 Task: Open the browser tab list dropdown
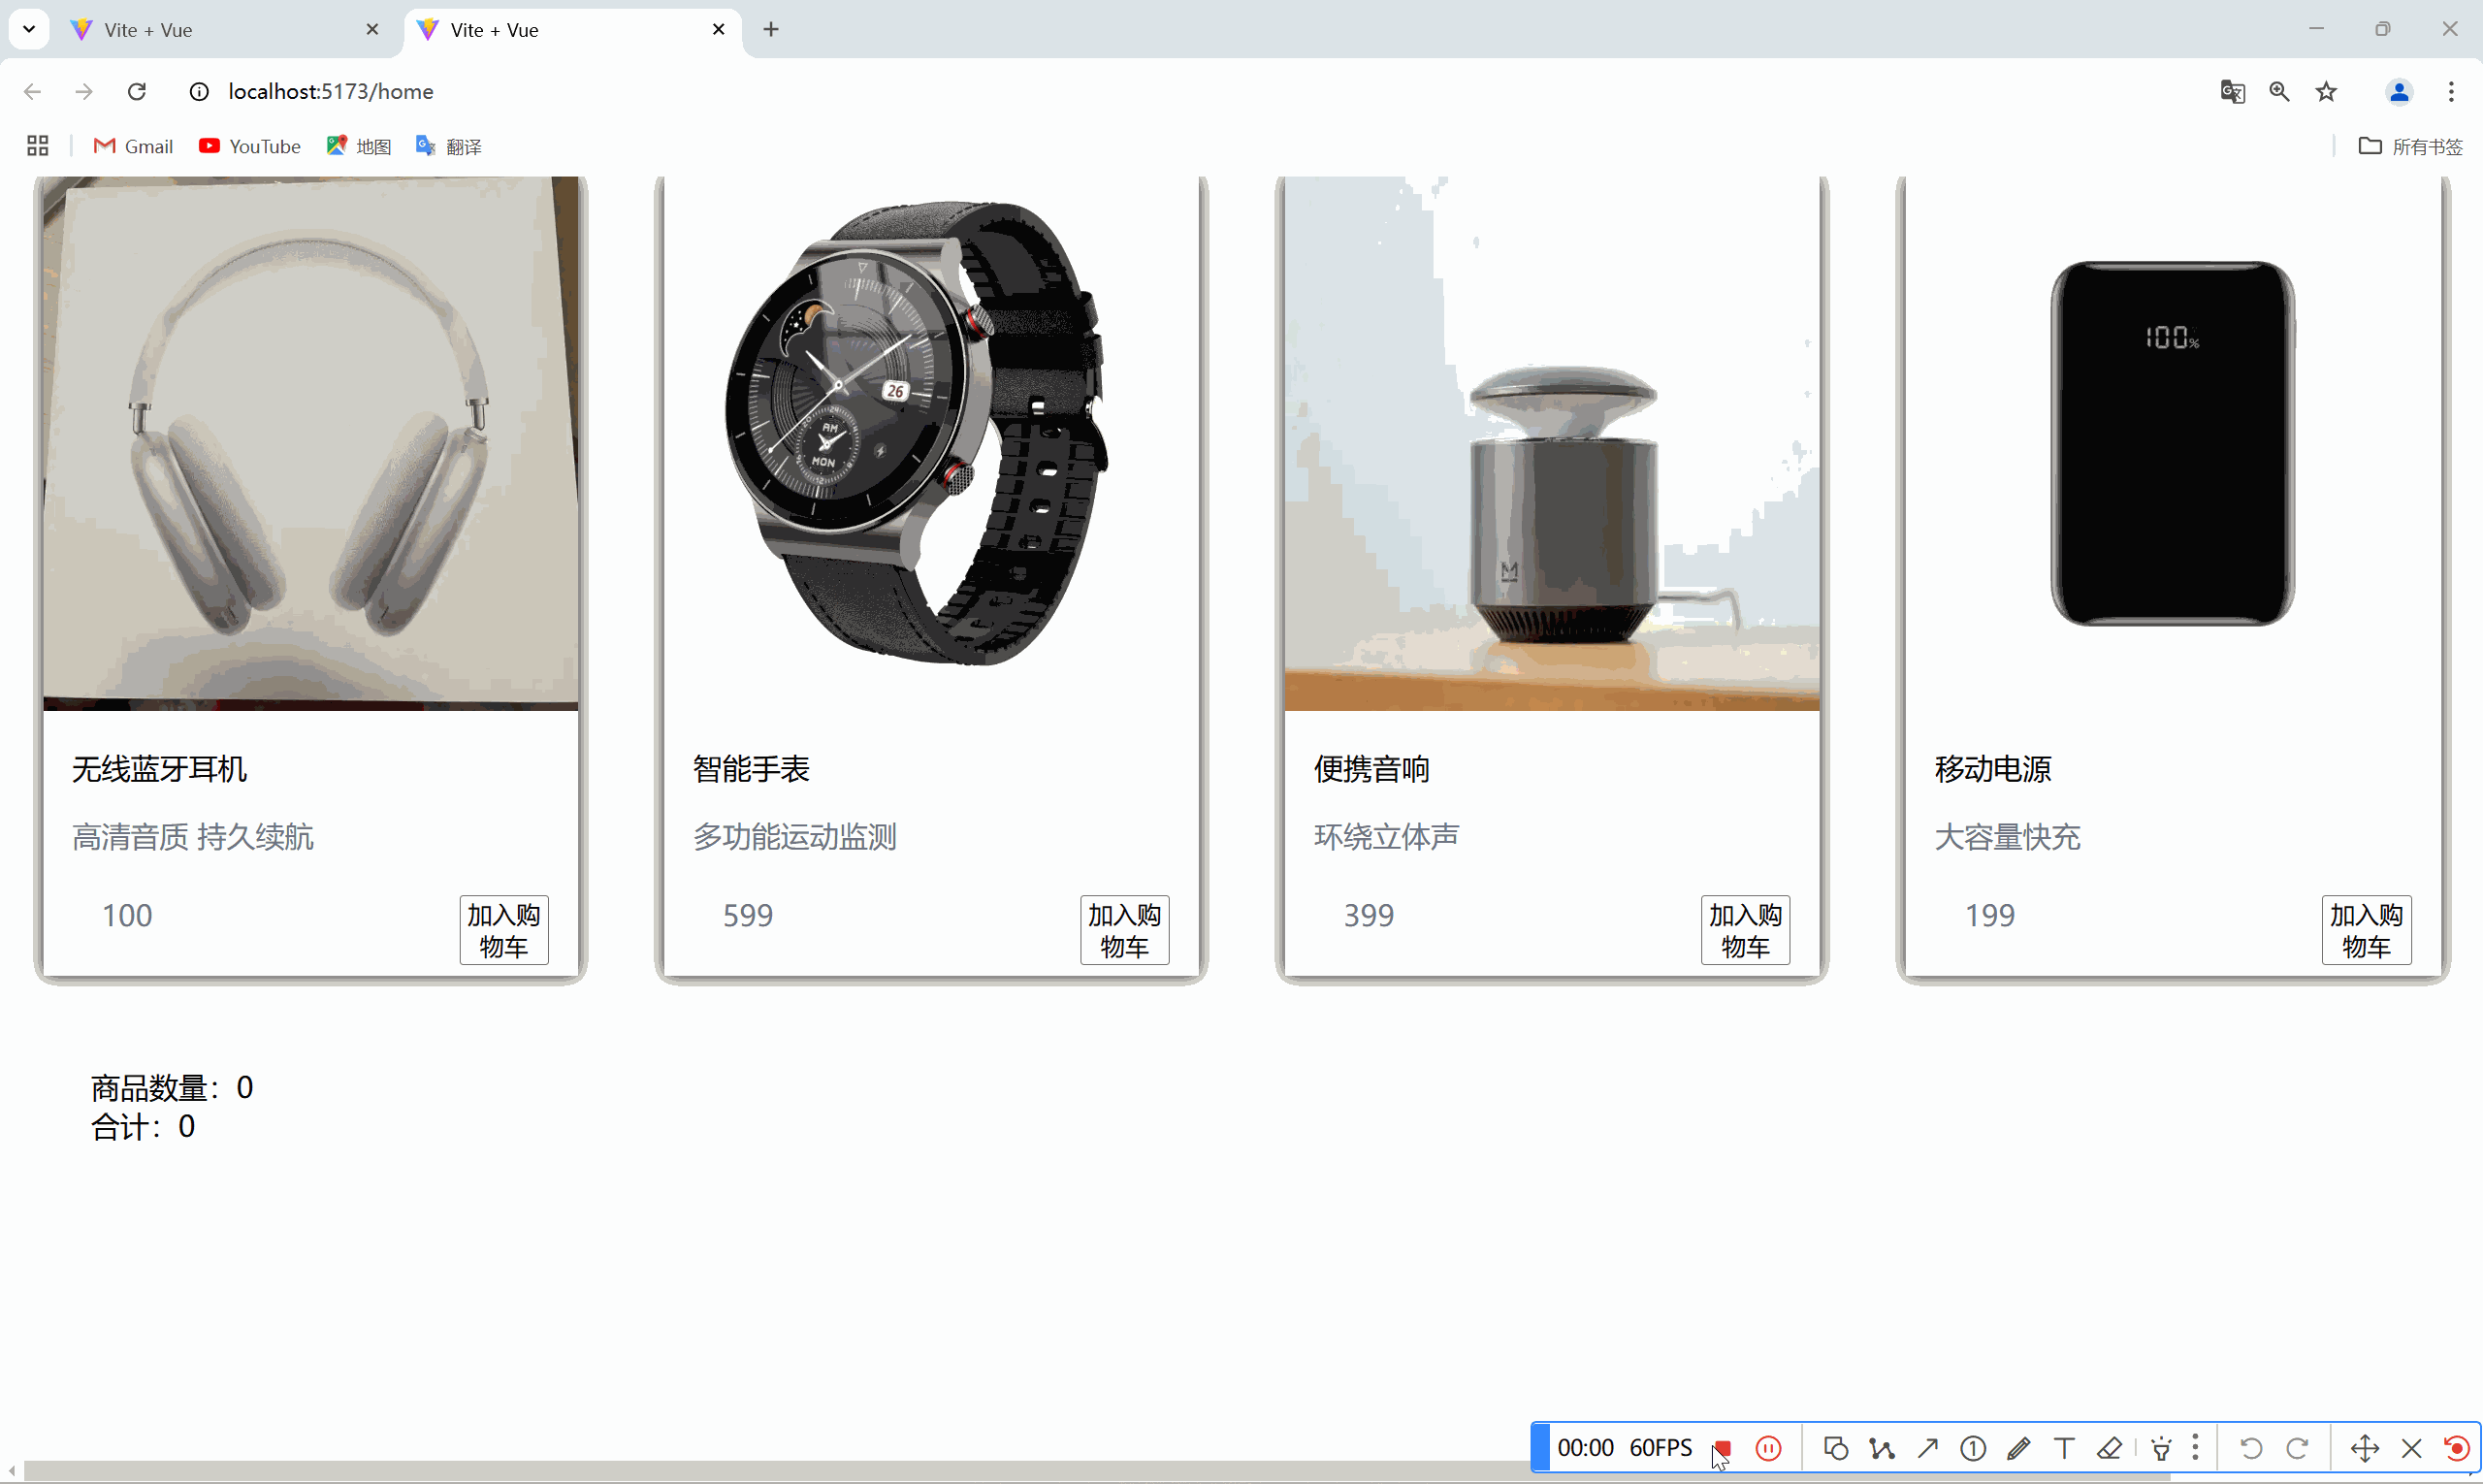click(29, 29)
